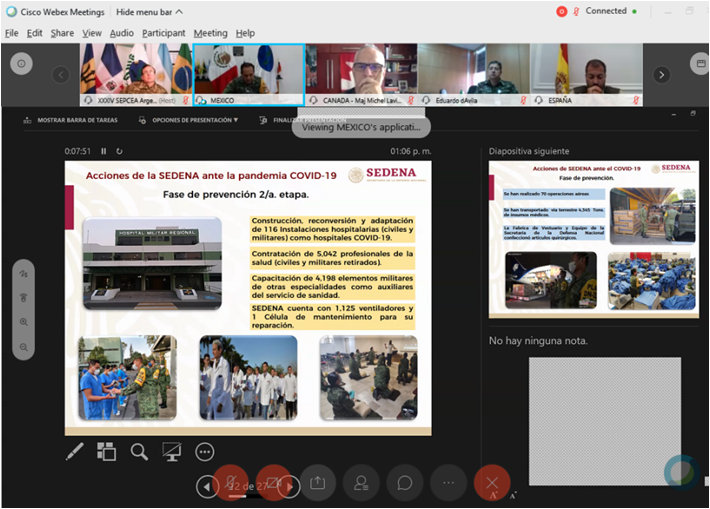
Task: Select the pen annotation tool under the slide
Action: 74,452
